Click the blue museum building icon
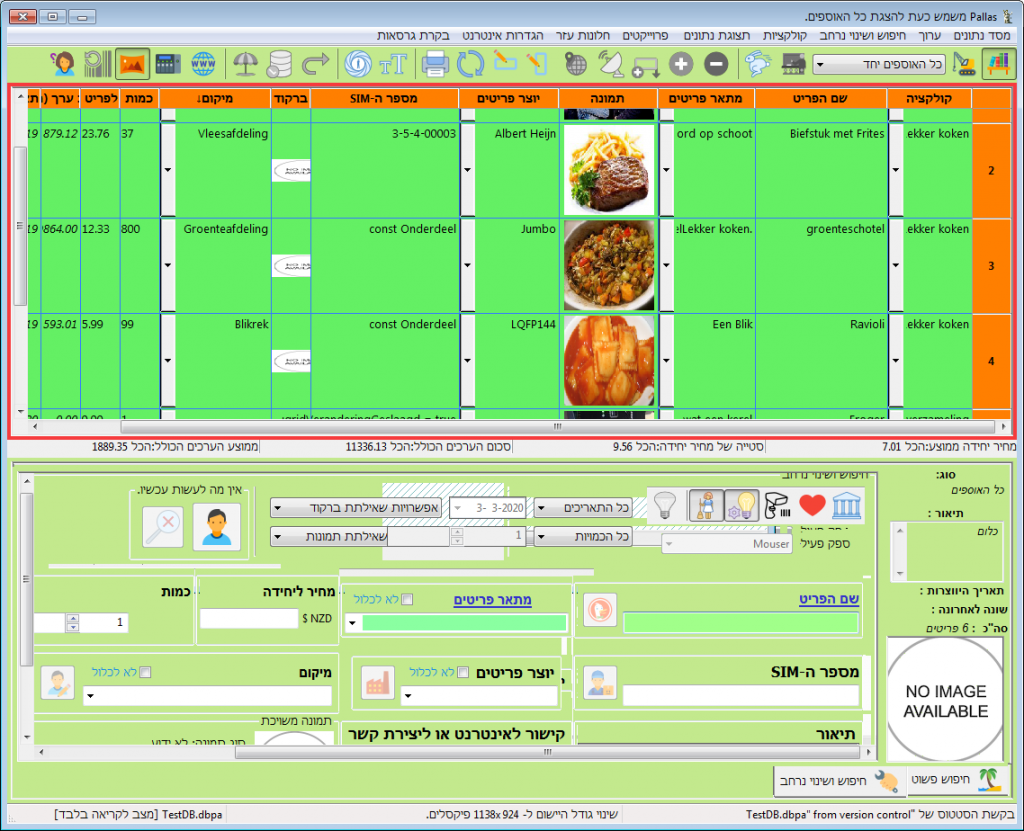The width and height of the screenshot is (1024, 831). [x=847, y=506]
